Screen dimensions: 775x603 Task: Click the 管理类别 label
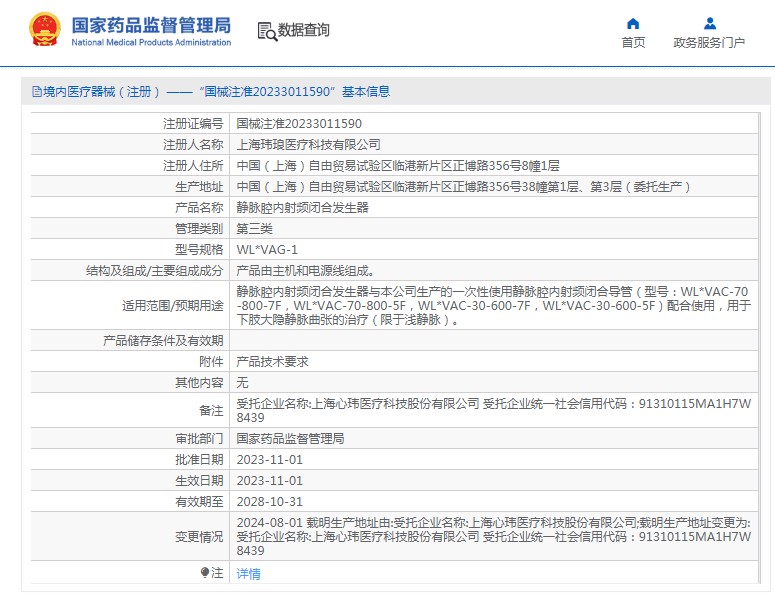click(199, 228)
